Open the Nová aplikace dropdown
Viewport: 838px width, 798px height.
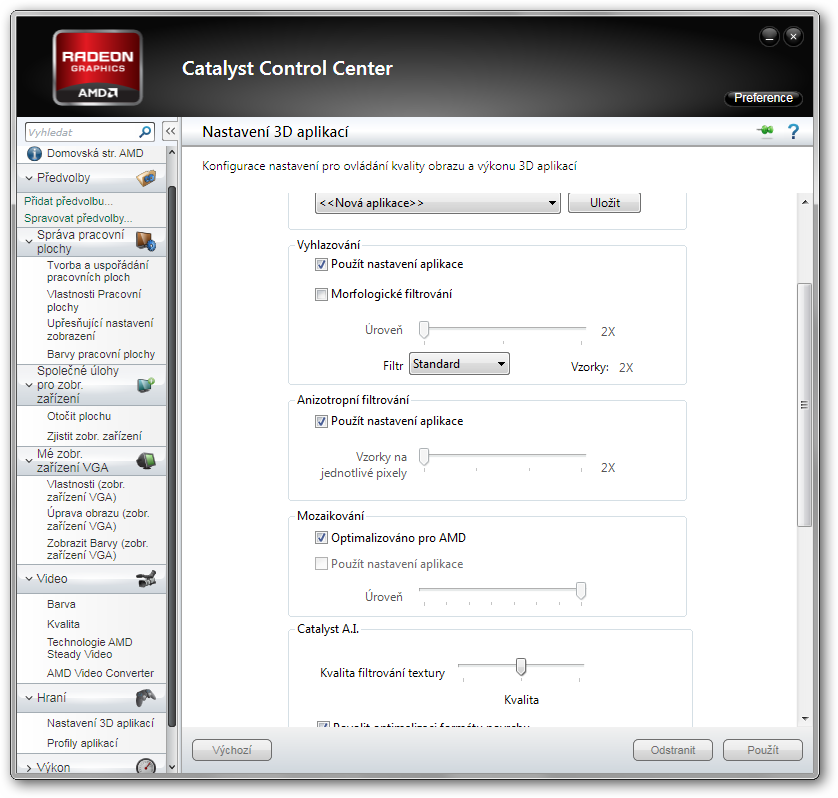pyautogui.click(x=437, y=203)
